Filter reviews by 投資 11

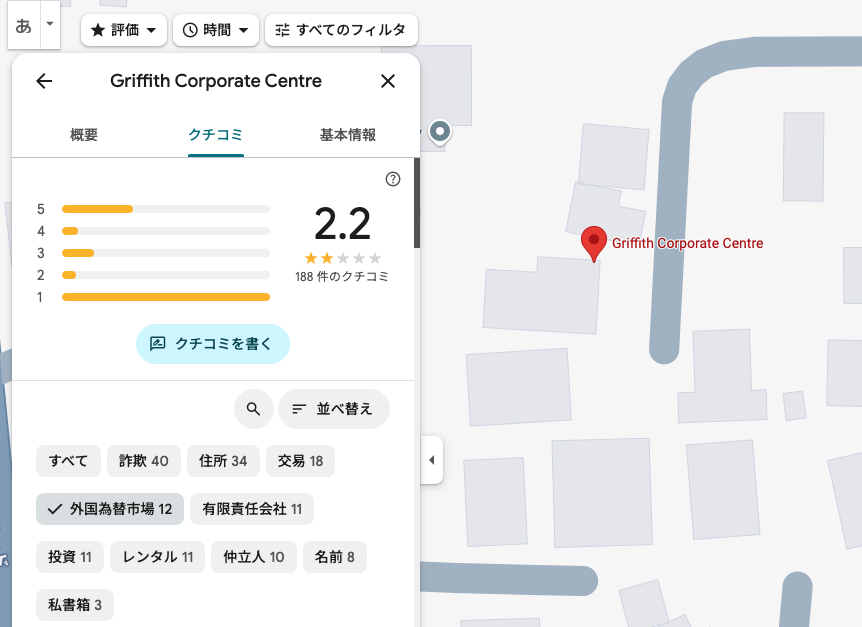pyautogui.click(x=70, y=557)
